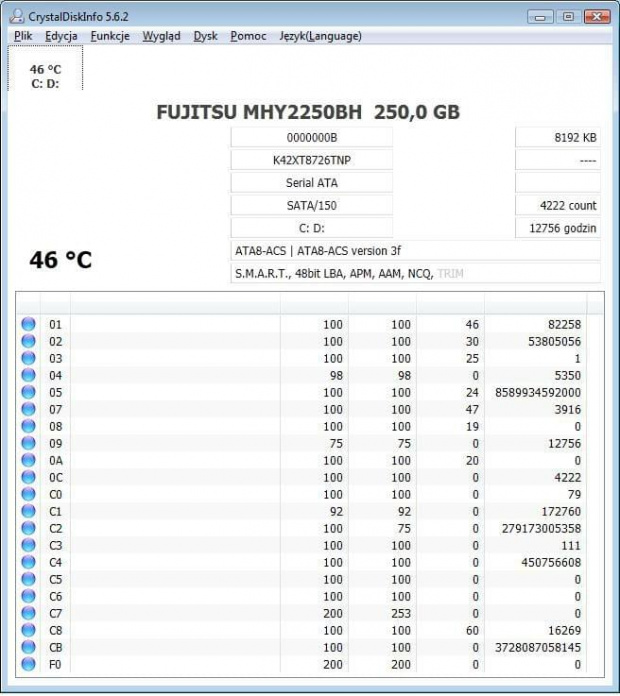Click the status icon for attribute 09
620x696 pixels.
tap(28, 443)
